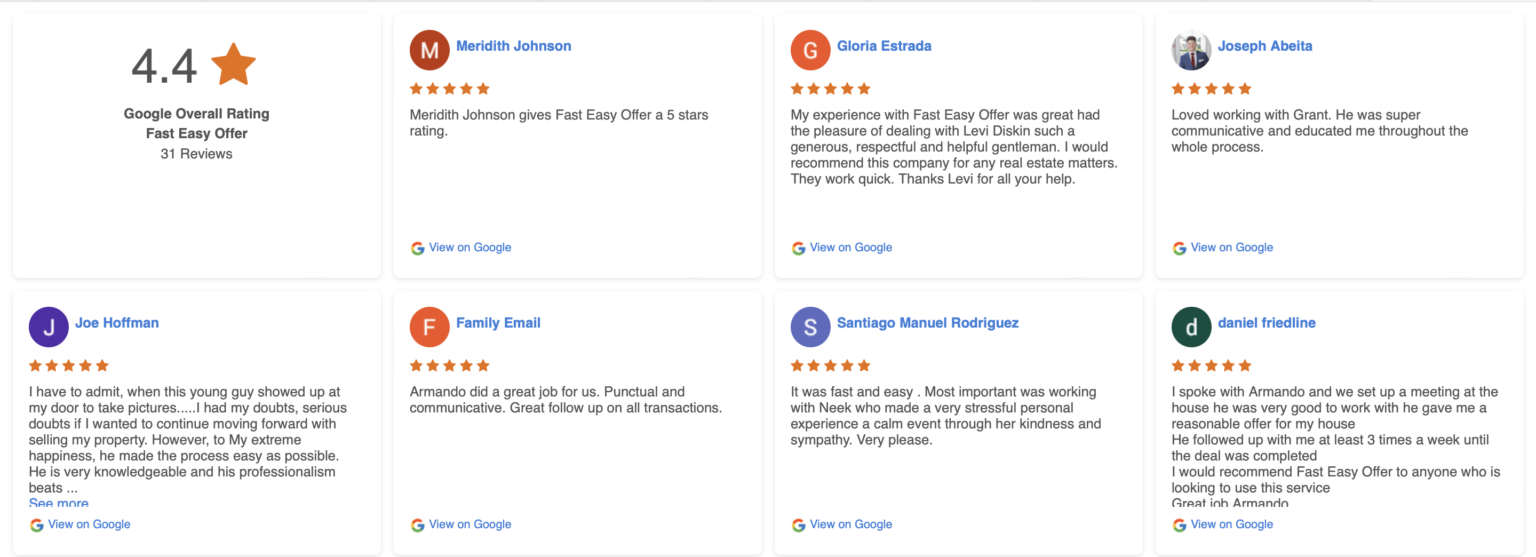Screen dimensions: 1536x557
Task: View daniel friedline's review on Google
Action: [x=1231, y=525]
